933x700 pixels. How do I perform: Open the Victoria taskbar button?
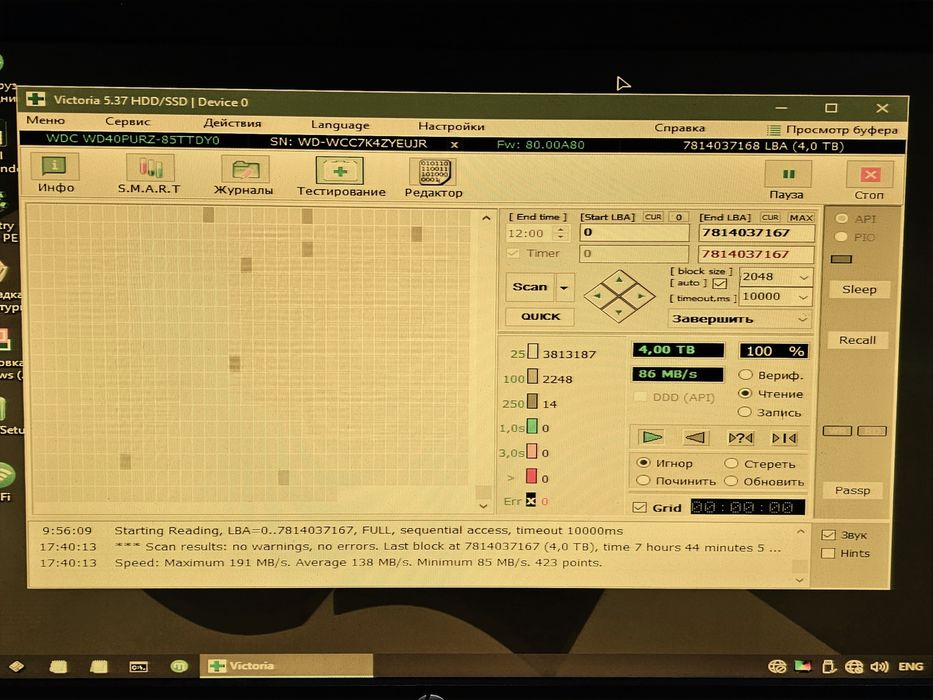click(287, 665)
